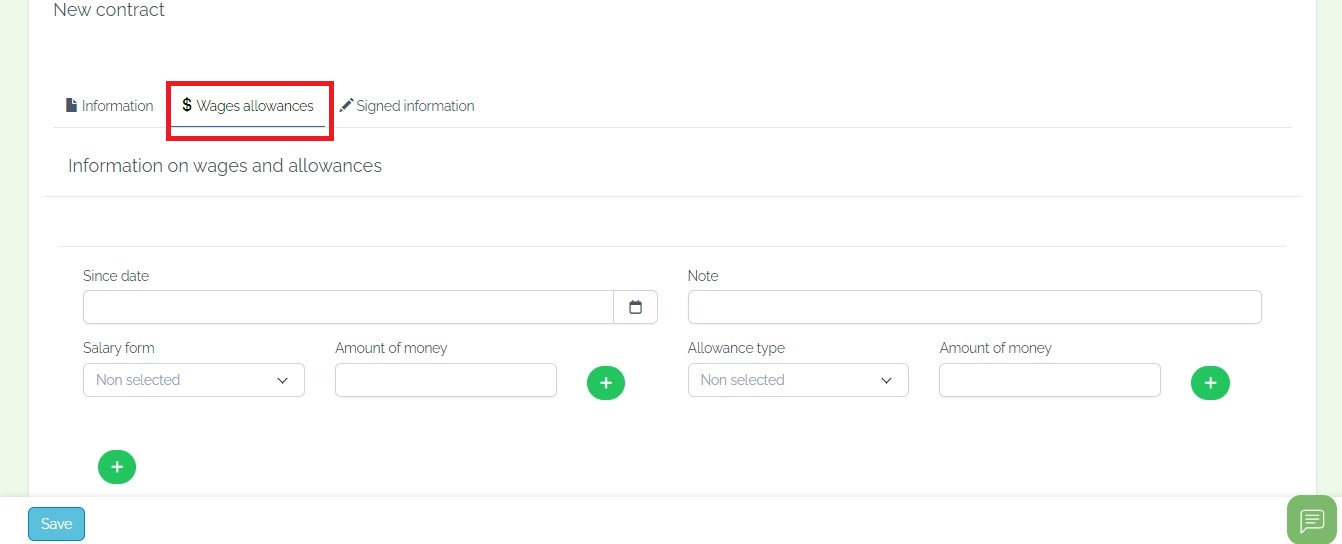Add an allowance row with green plus
This screenshot has width=1342, height=544.
tap(1210, 383)
